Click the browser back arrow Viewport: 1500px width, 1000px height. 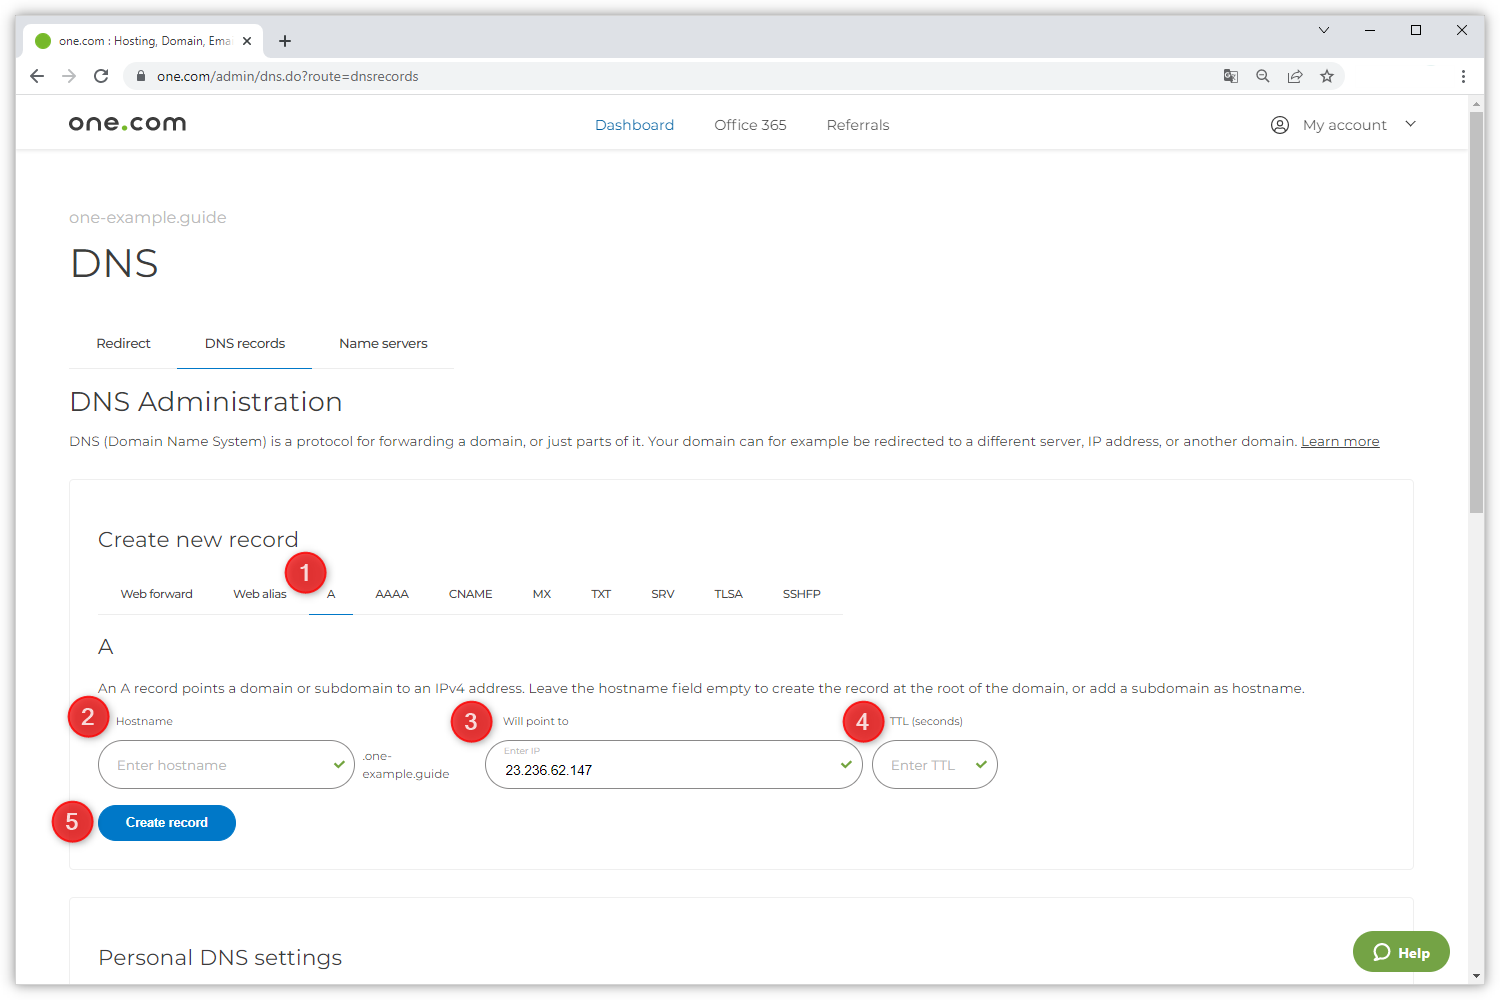[x=37, y=76]
